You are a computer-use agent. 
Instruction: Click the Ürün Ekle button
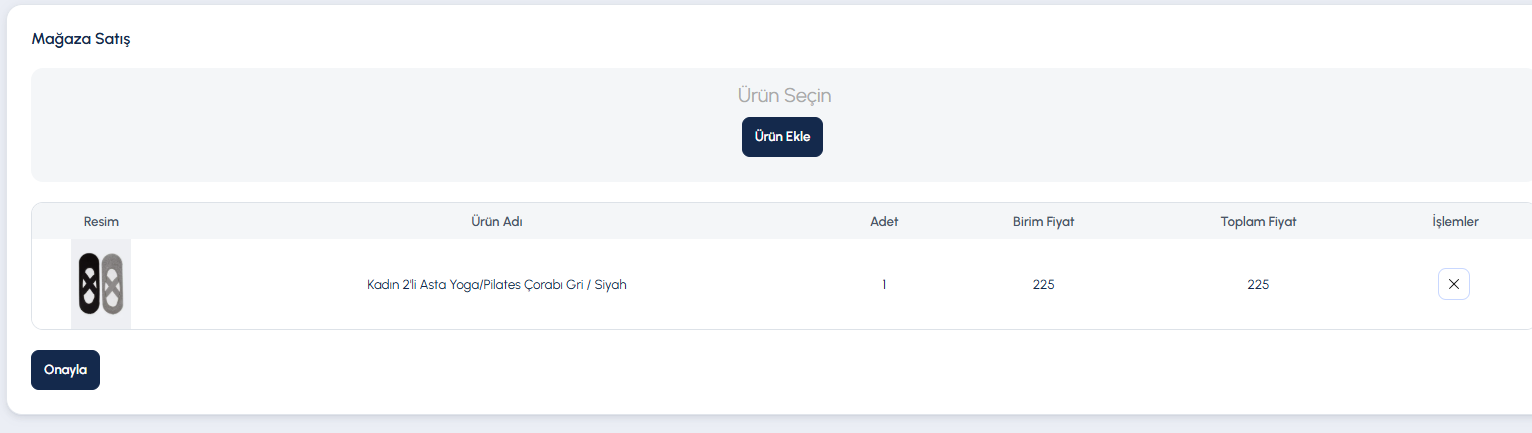pyautogui.click(x=782, y=137)
